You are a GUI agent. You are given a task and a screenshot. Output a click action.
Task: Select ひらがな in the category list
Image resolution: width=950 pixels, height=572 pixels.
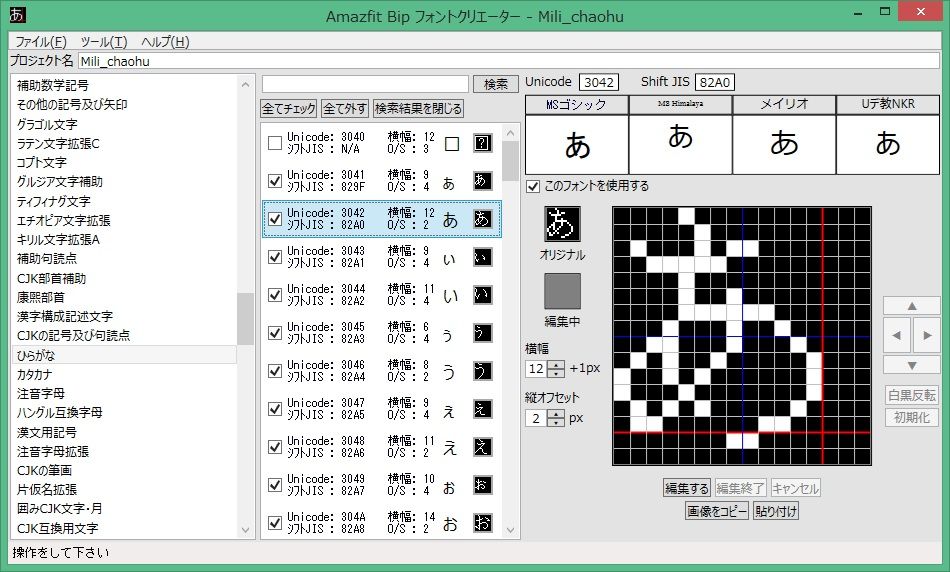pyautogui.click(x=124, y=355)
